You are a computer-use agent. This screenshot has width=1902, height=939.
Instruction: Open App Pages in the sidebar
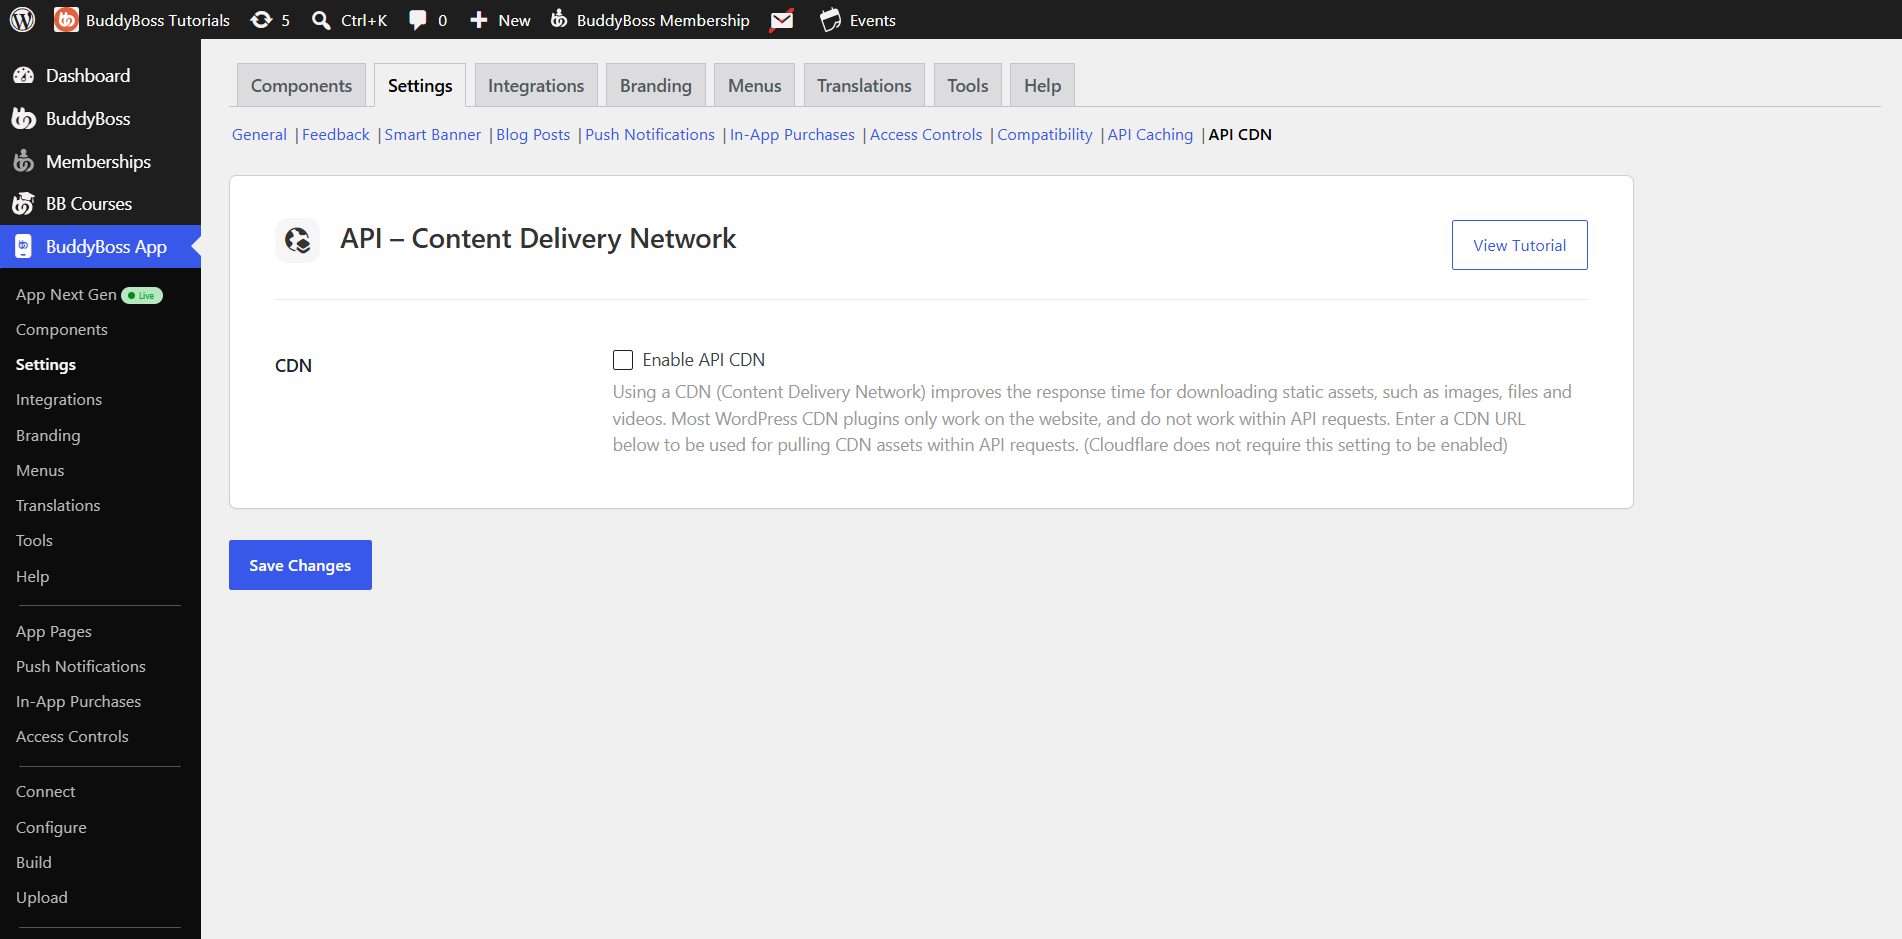click(x=54, y=632)
